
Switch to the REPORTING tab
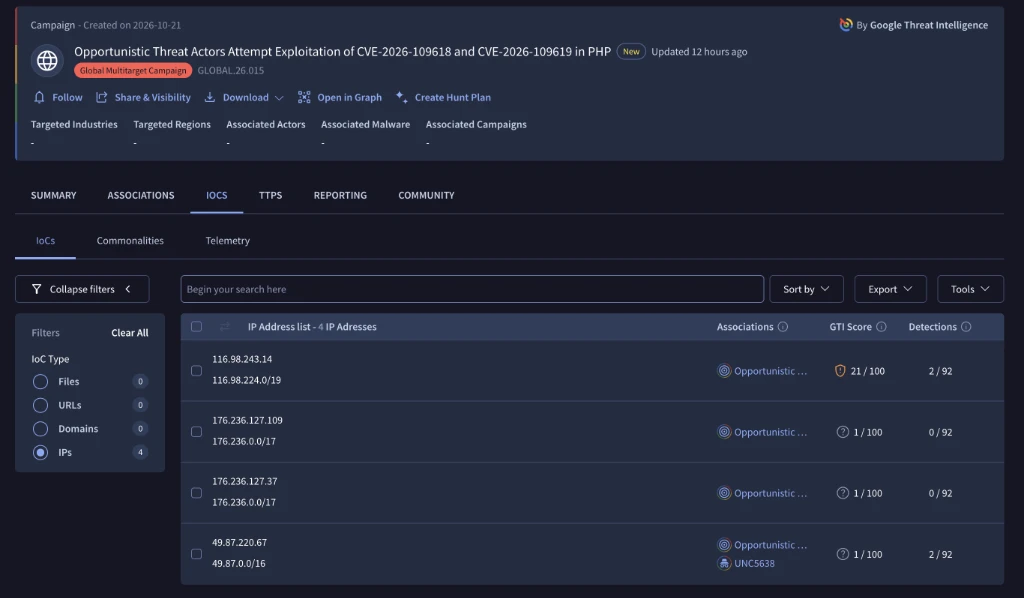(x=340, y=195)
